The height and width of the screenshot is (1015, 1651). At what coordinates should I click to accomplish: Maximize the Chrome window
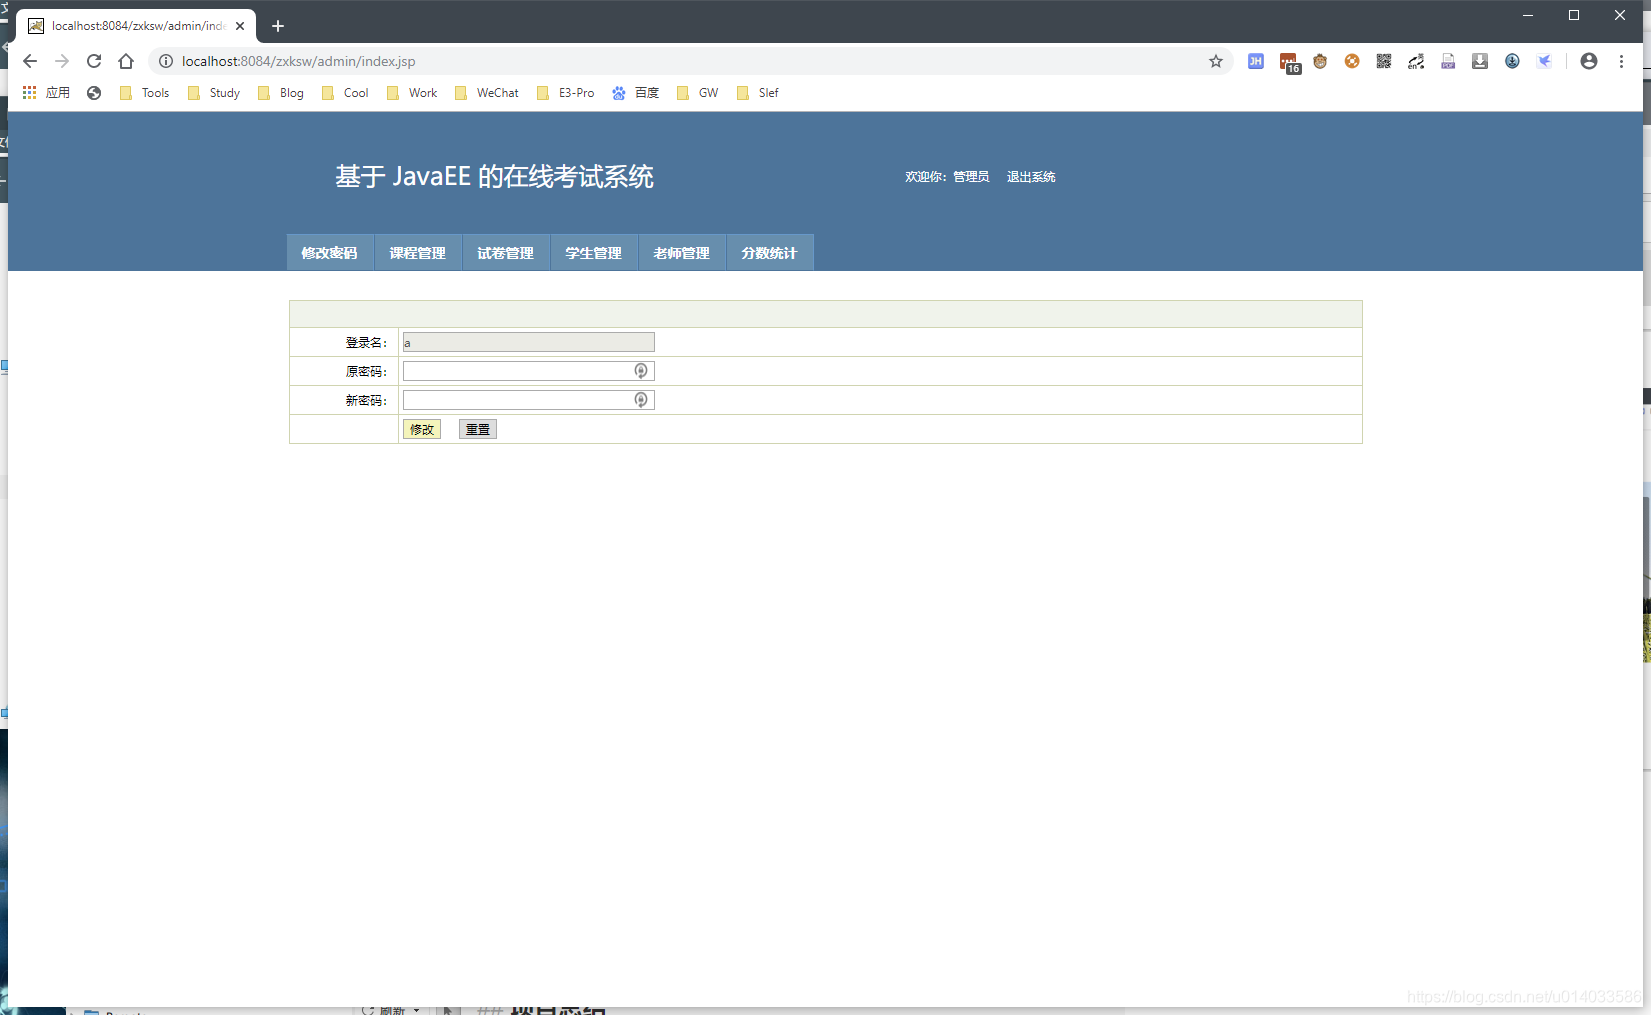pos(1574,15)
